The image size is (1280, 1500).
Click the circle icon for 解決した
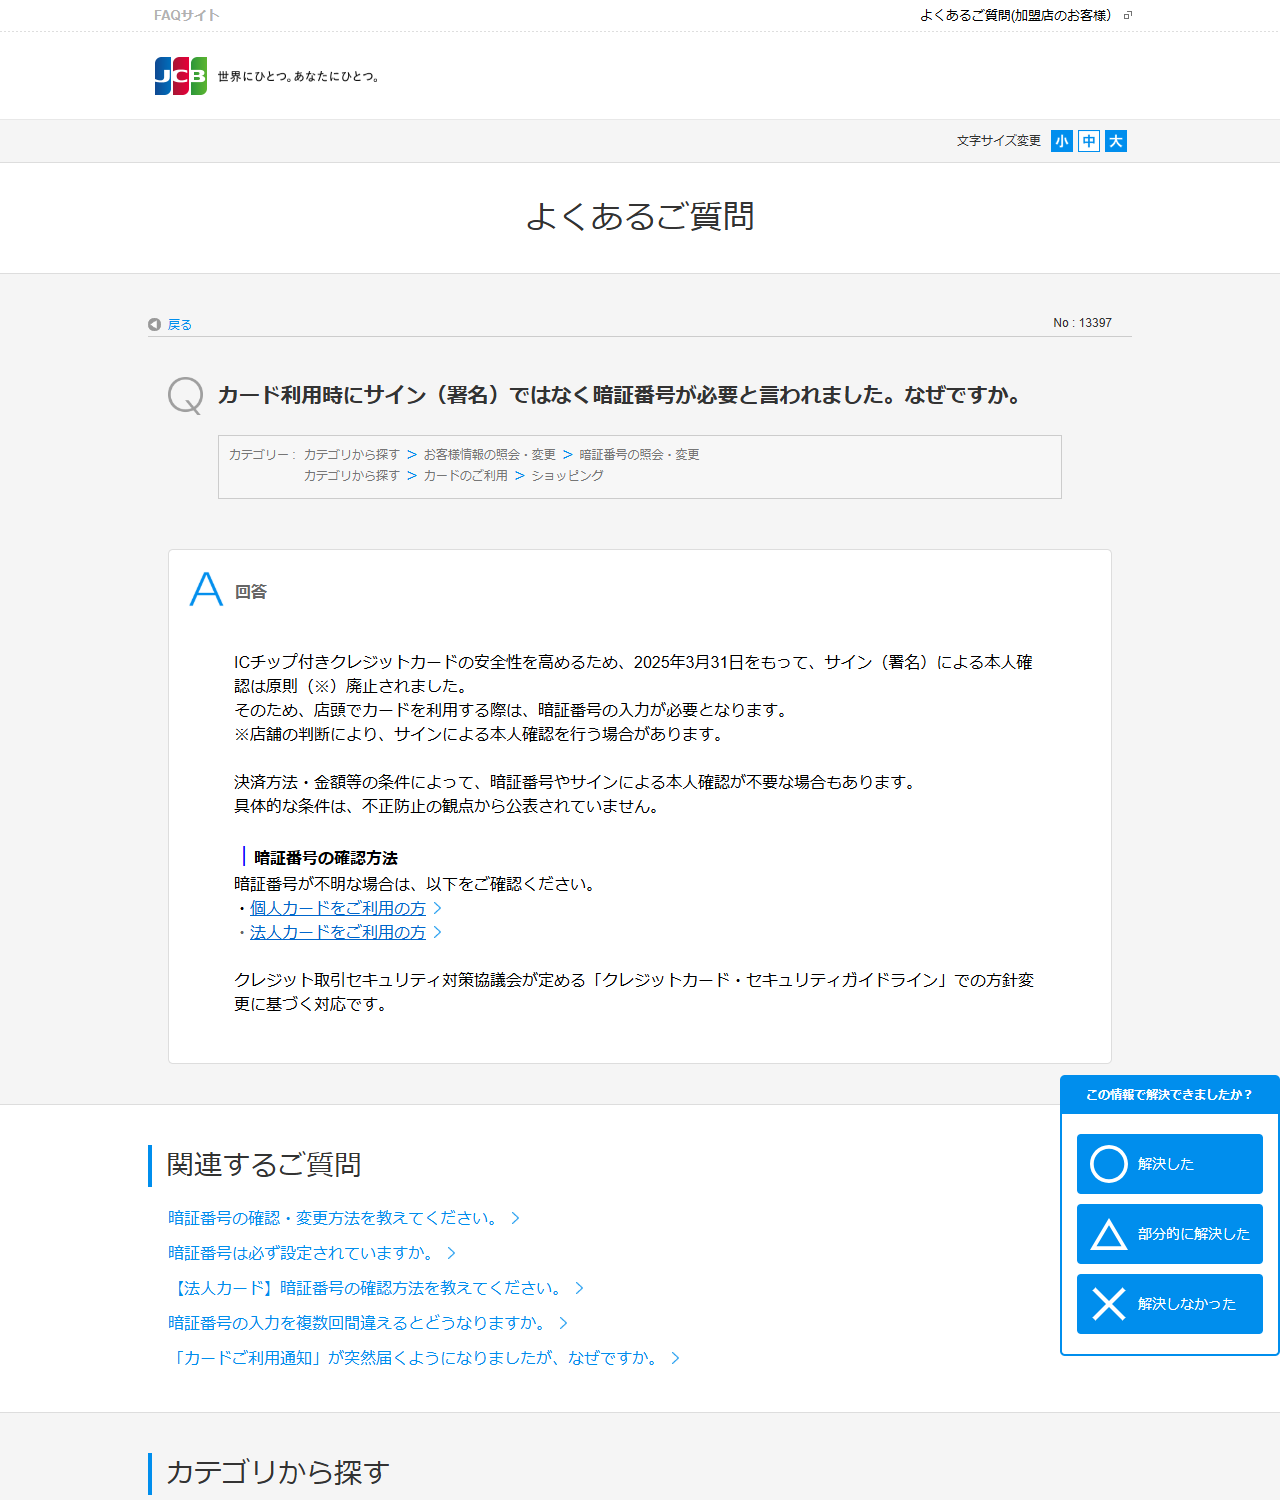pos(1109,1164)
